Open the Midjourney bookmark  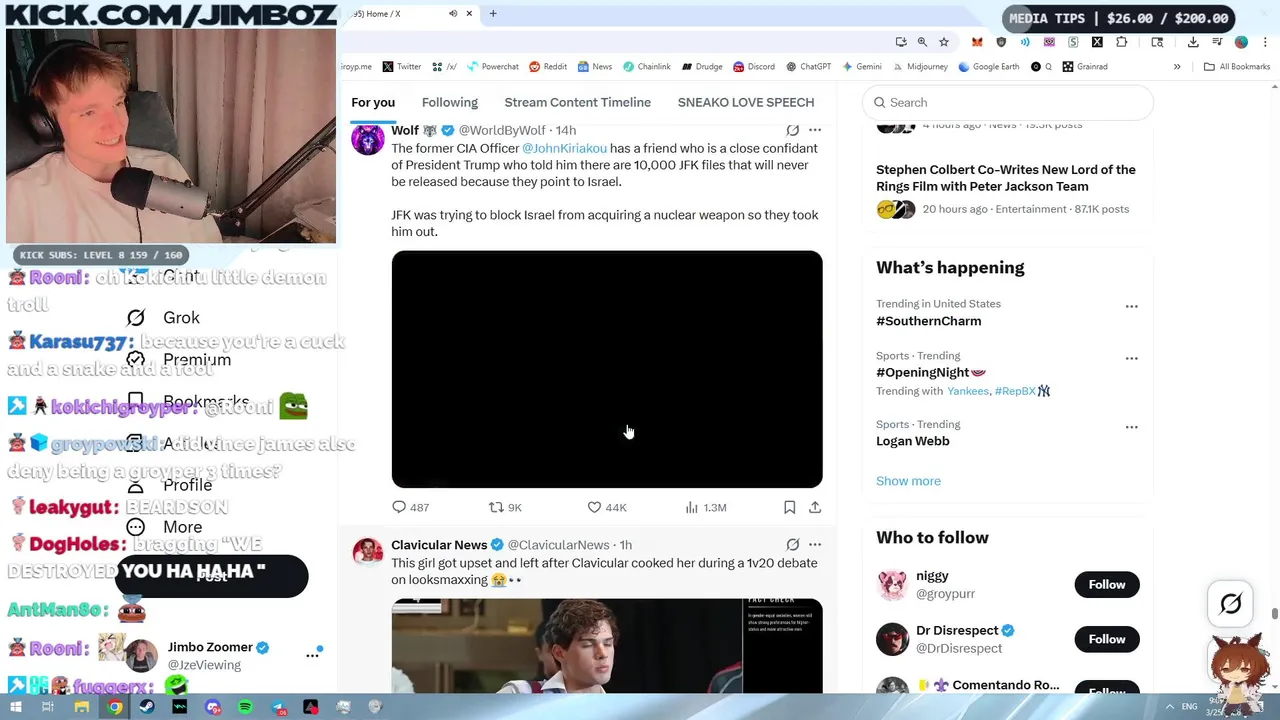[x=920, y=67]
